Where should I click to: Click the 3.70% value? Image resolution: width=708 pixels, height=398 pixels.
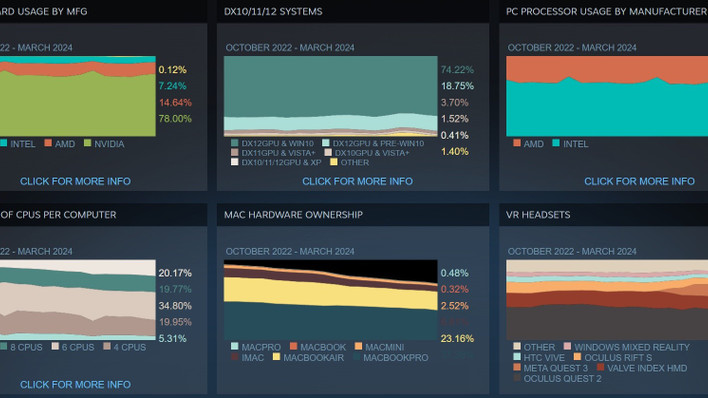point(455,103)
